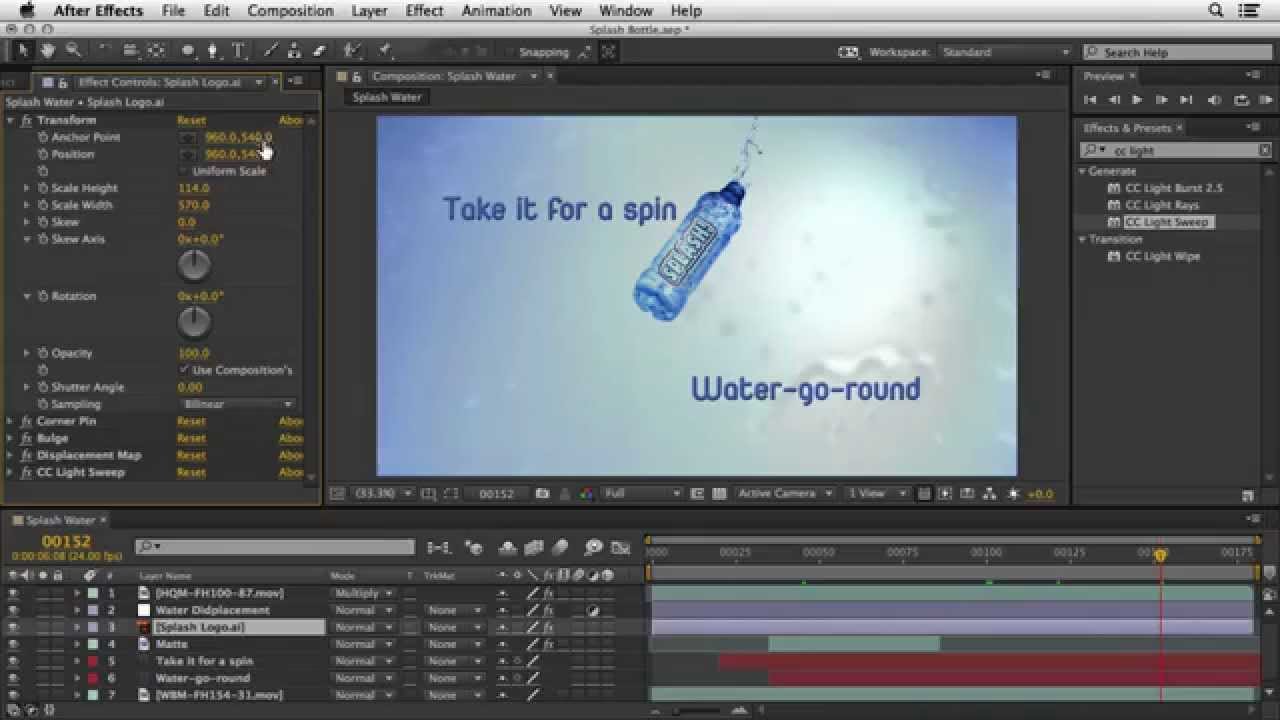Image resolution: width=1280 pixels, height=720 pixels.
Task: Select the Selection arrow tool
Action: (x=23, y=51)
